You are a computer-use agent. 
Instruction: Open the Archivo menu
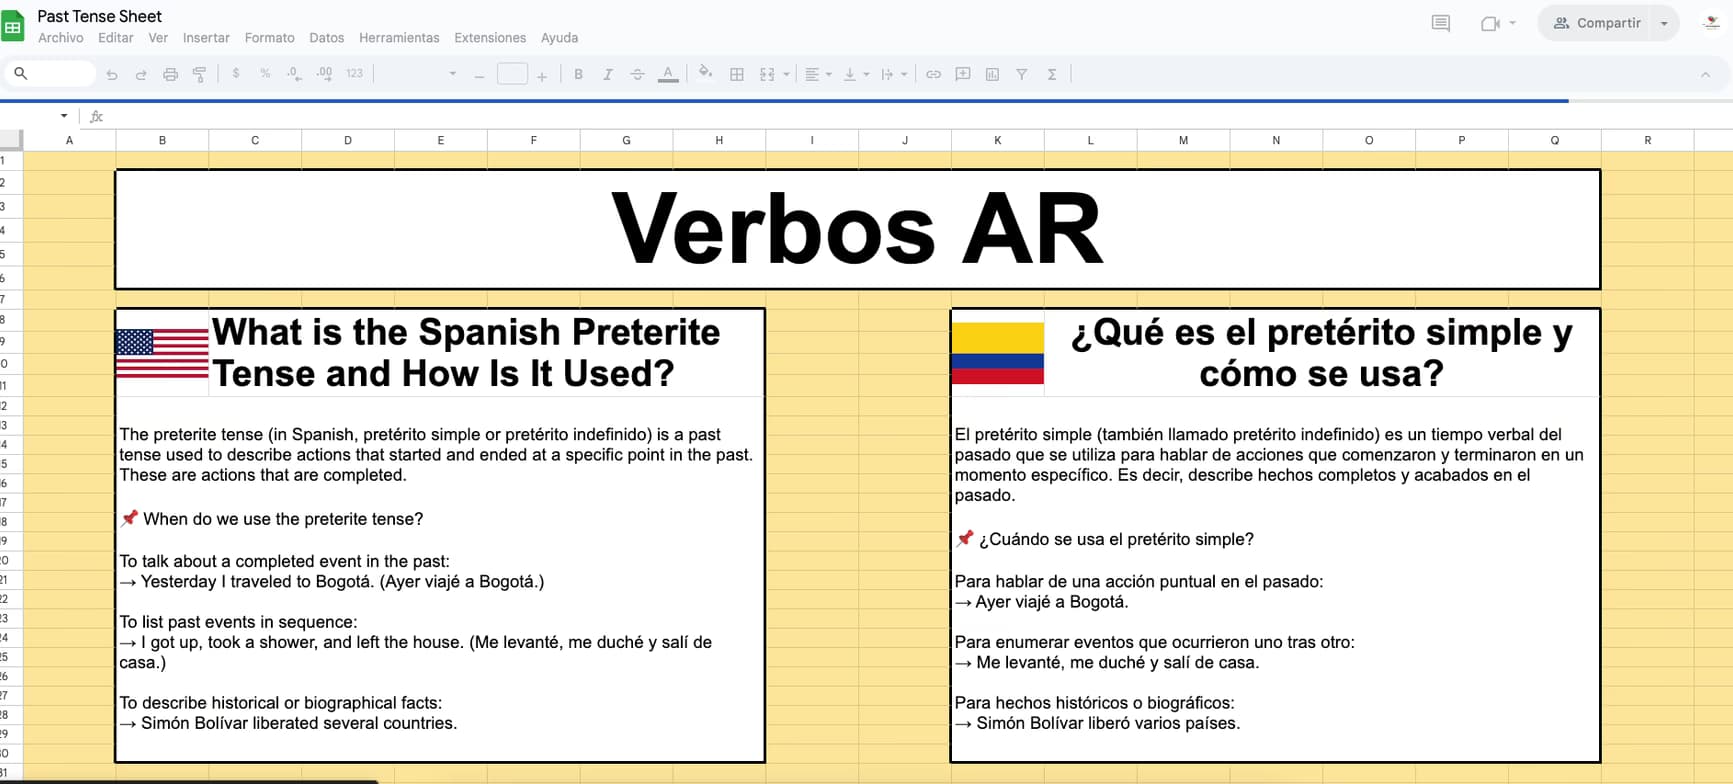point(61,38)
